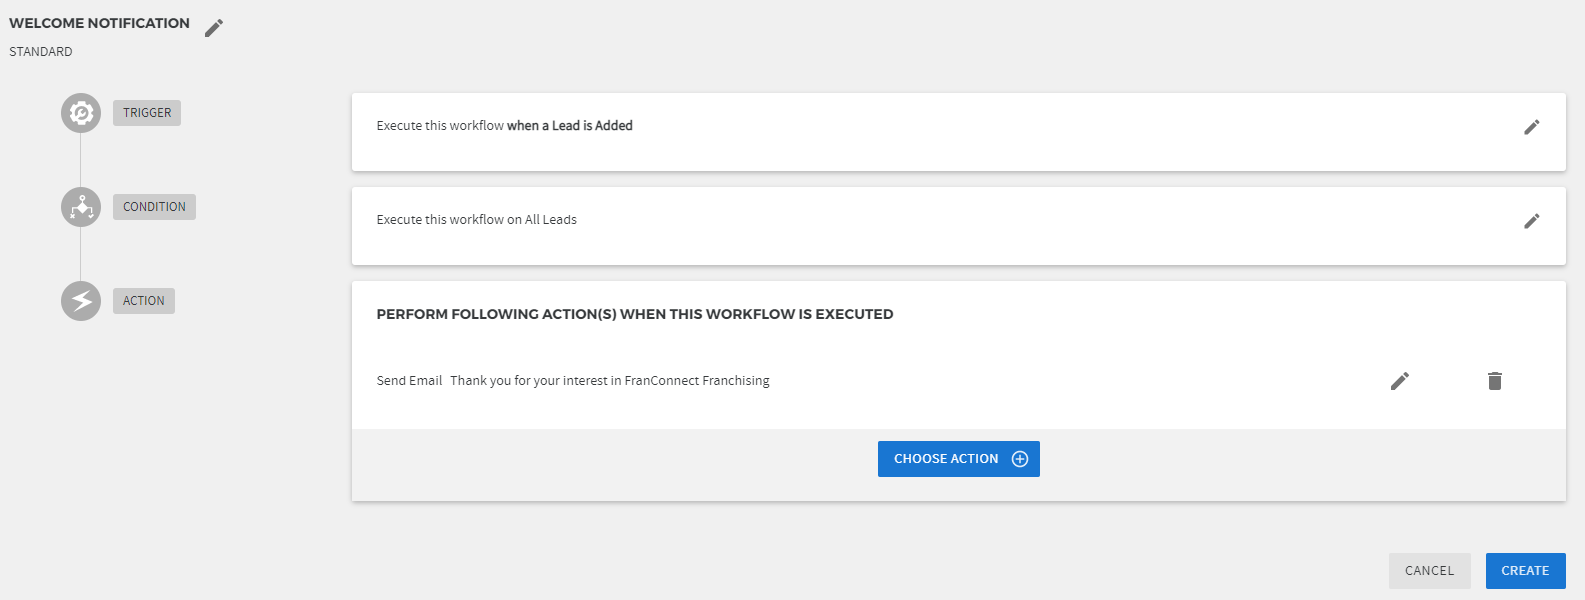Edit the All Leads condition
This screenshot has width=1585, height=600.
click(1531, 221)
